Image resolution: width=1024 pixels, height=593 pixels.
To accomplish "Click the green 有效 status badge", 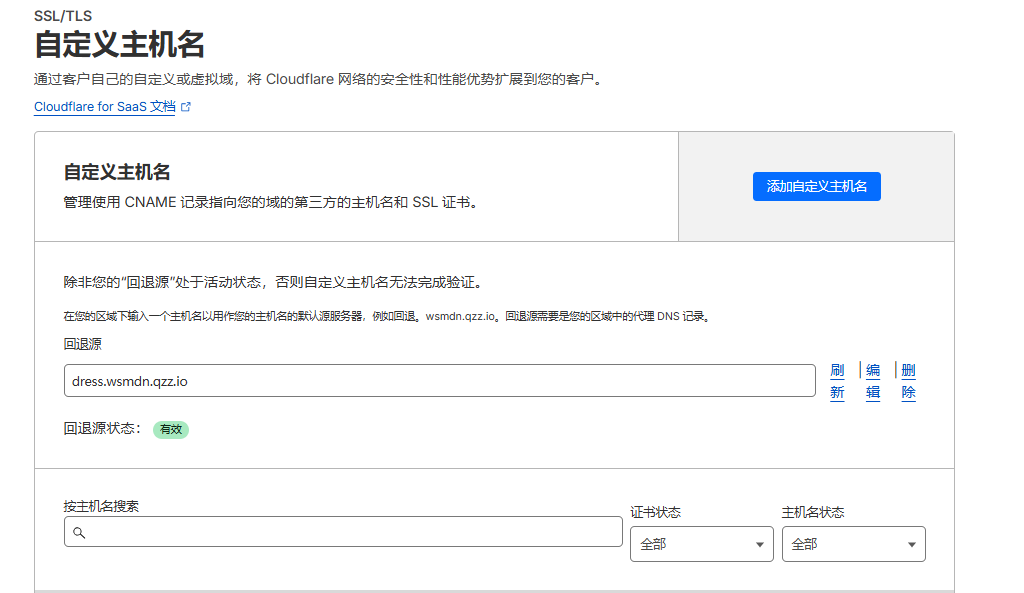I will point(171,429).
